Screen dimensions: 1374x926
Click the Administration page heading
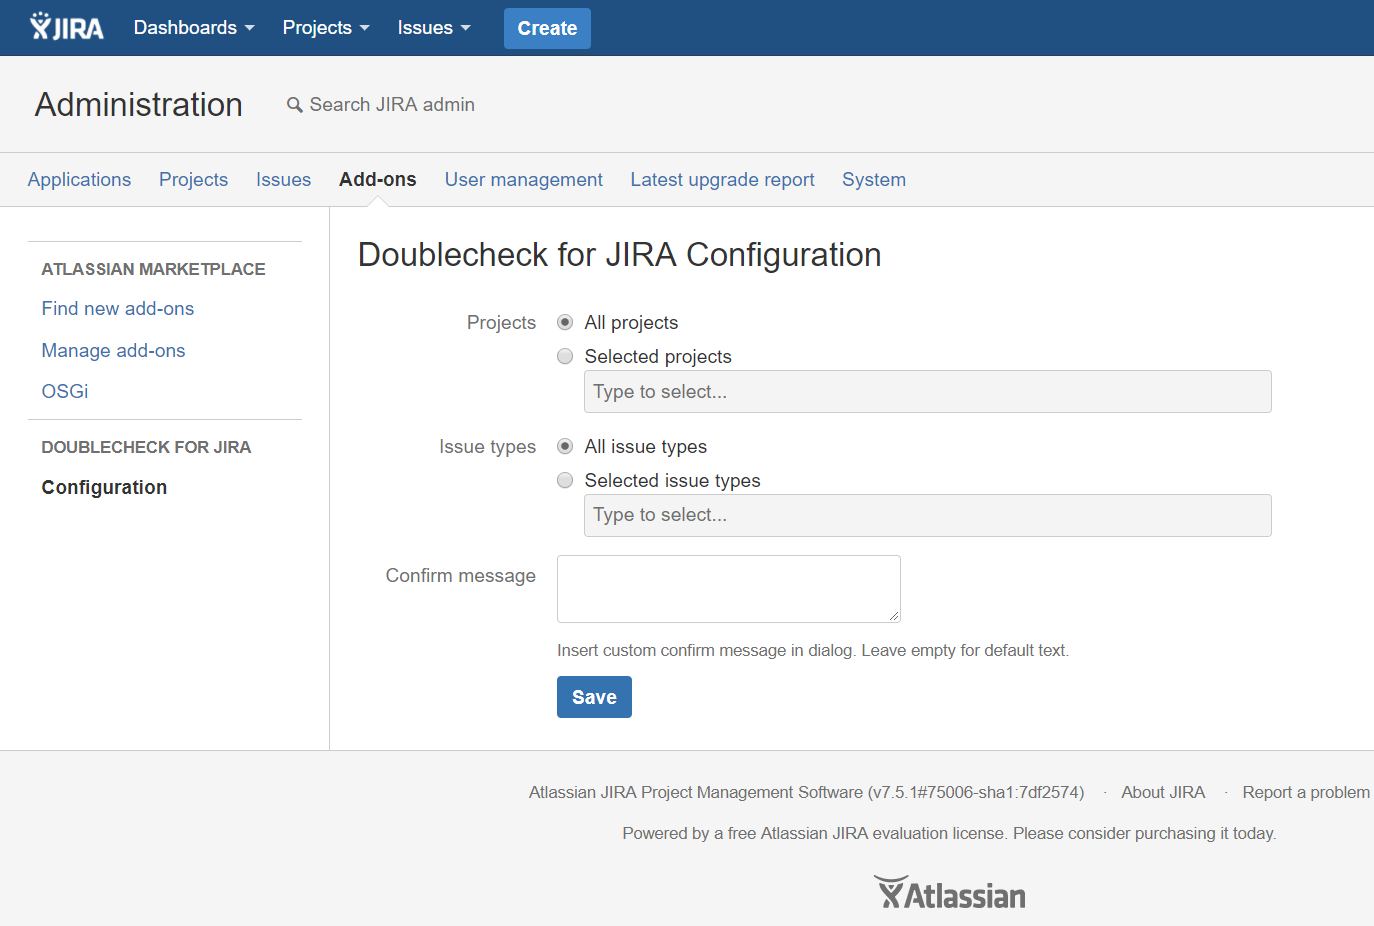[x=139, y=105]
